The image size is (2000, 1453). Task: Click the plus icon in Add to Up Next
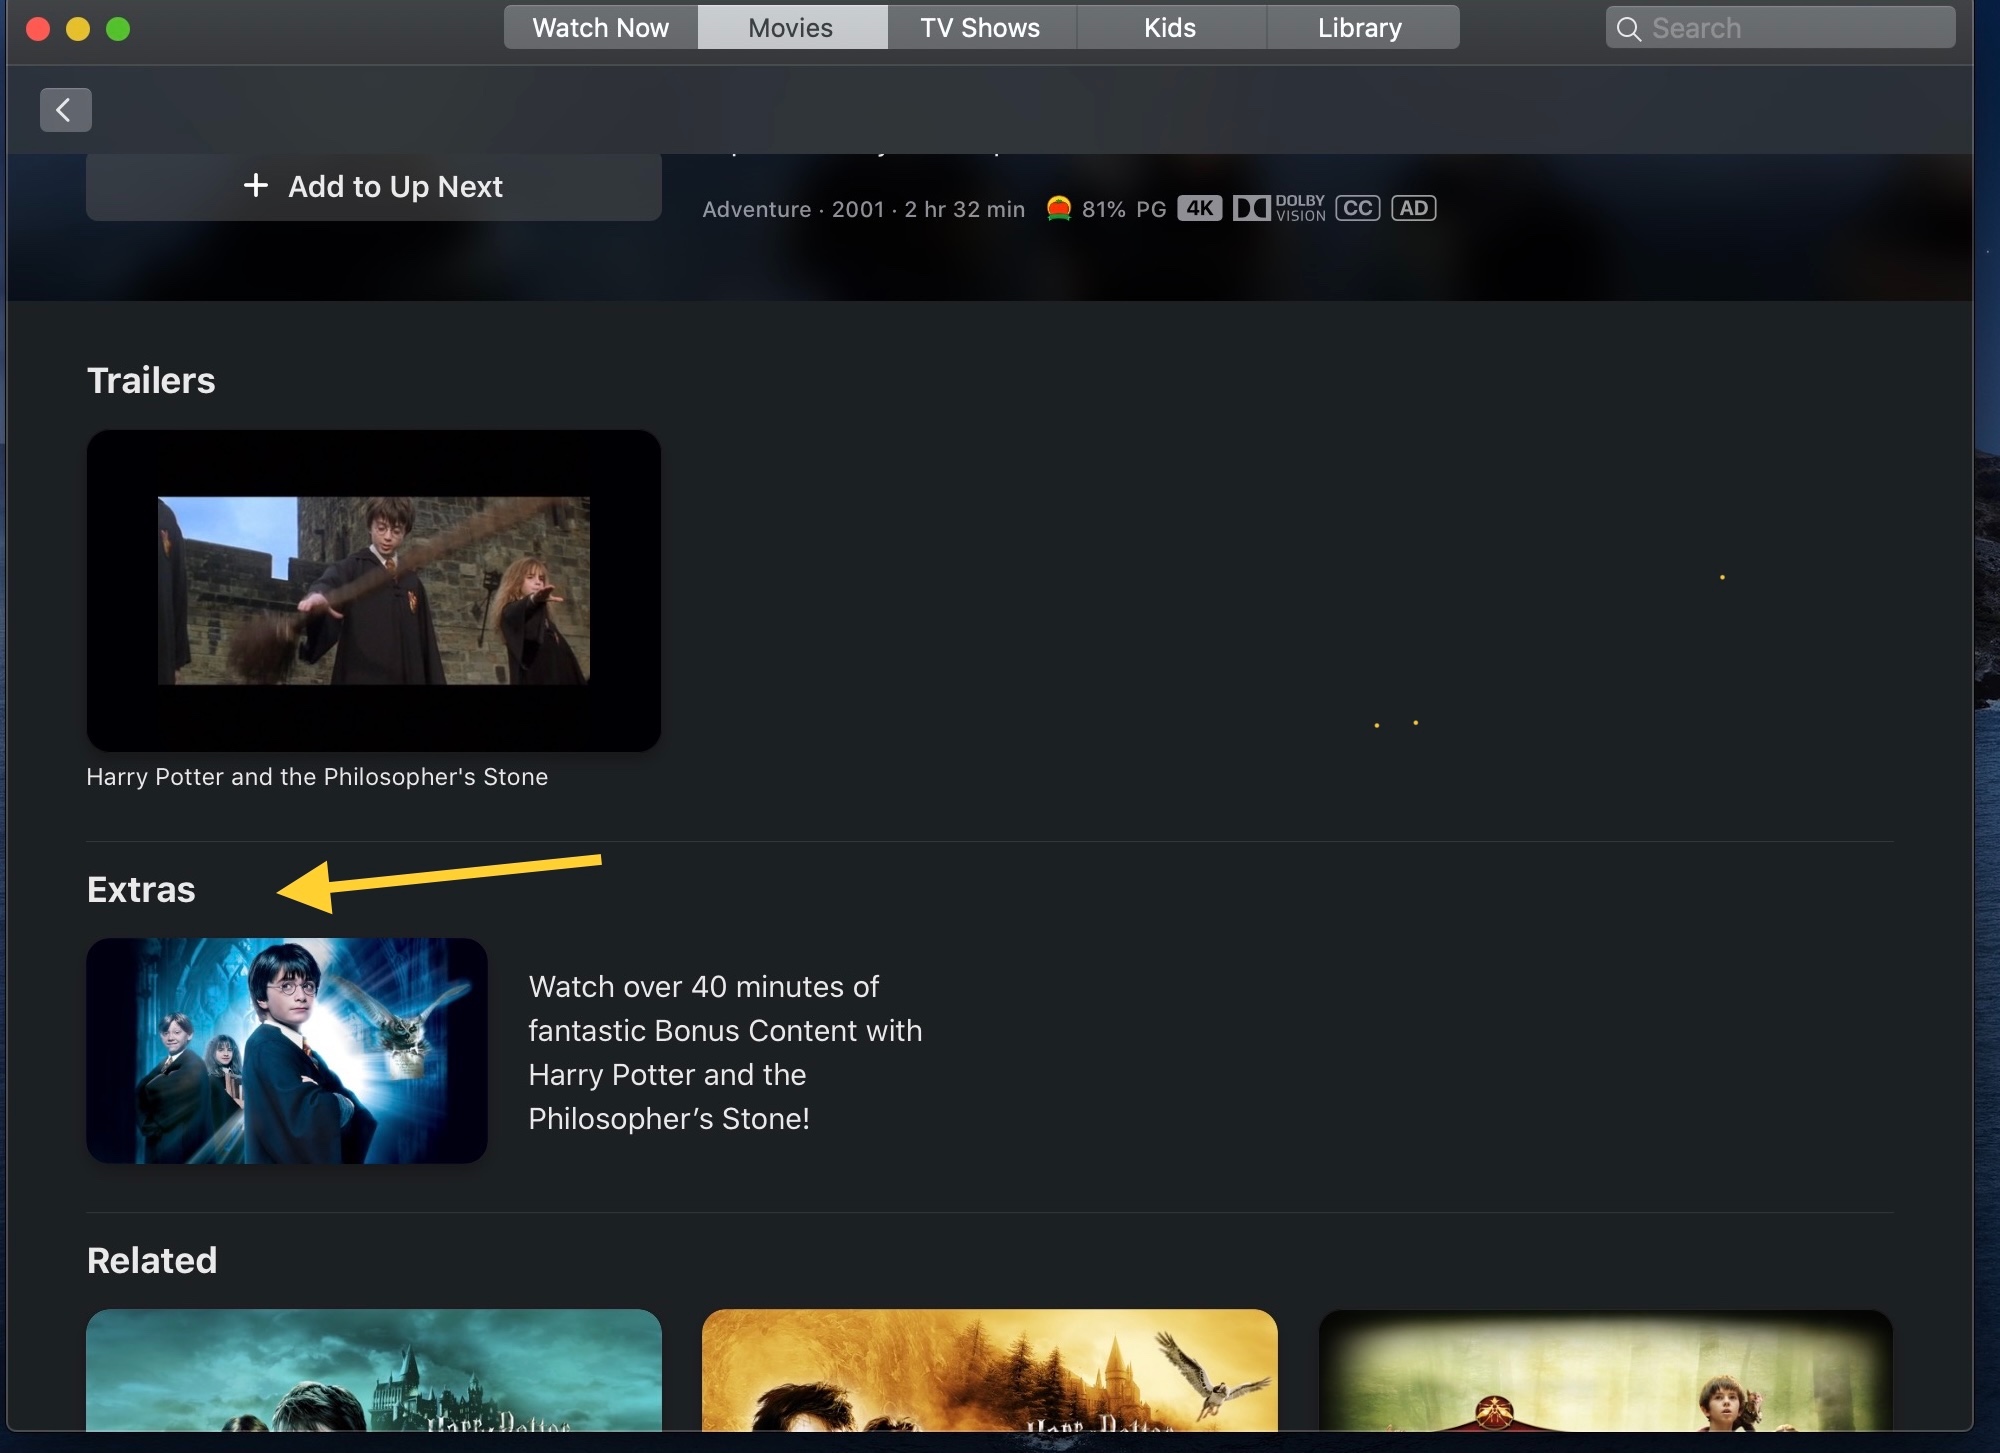(x=256, y=186)
